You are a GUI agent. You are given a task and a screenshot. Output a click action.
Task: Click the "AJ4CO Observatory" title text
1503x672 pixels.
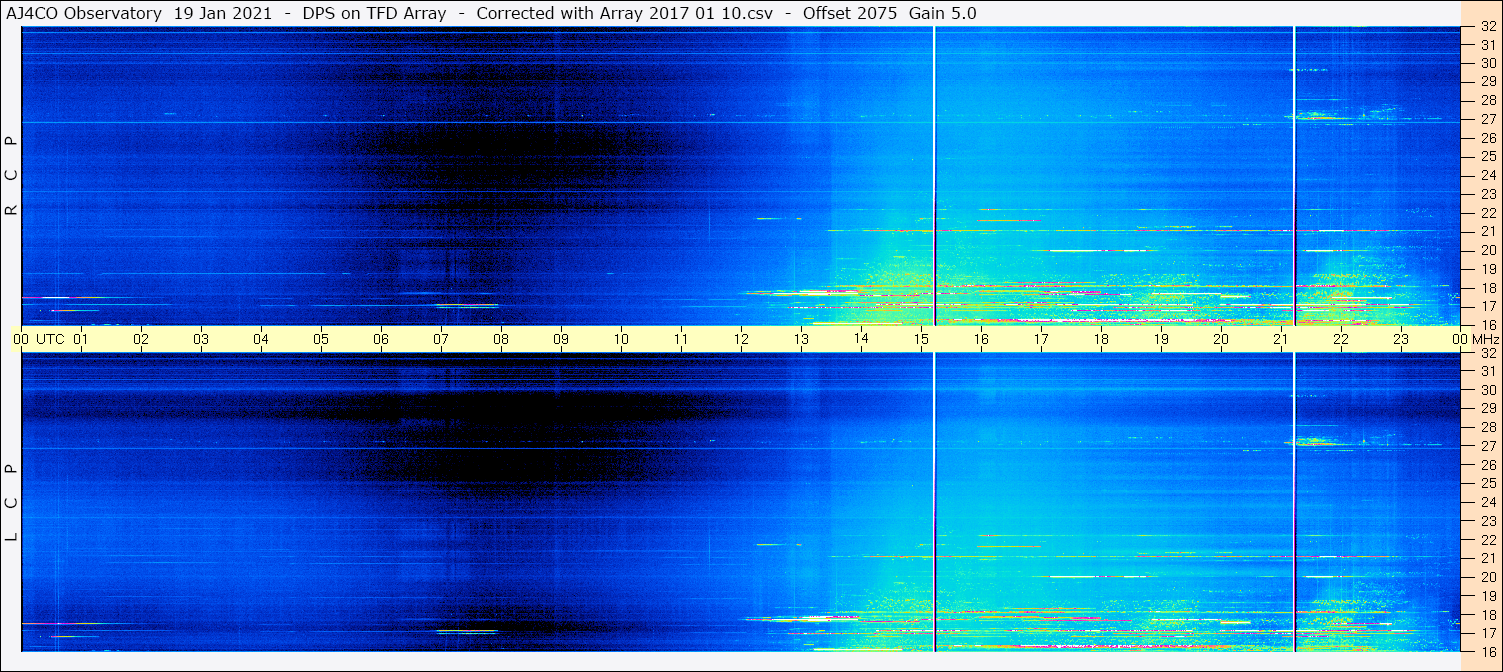coord(84,13)
